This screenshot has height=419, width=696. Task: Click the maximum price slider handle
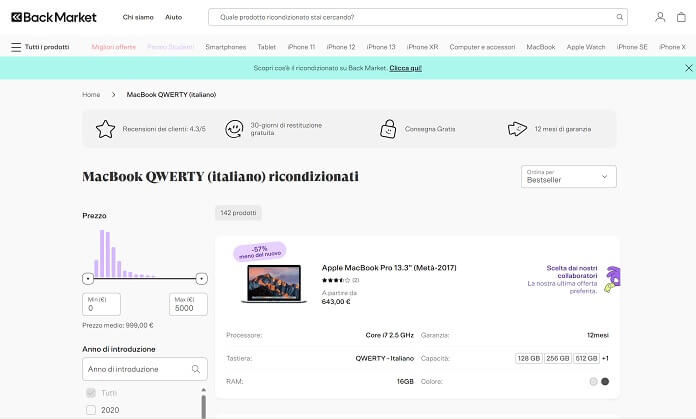202,279
